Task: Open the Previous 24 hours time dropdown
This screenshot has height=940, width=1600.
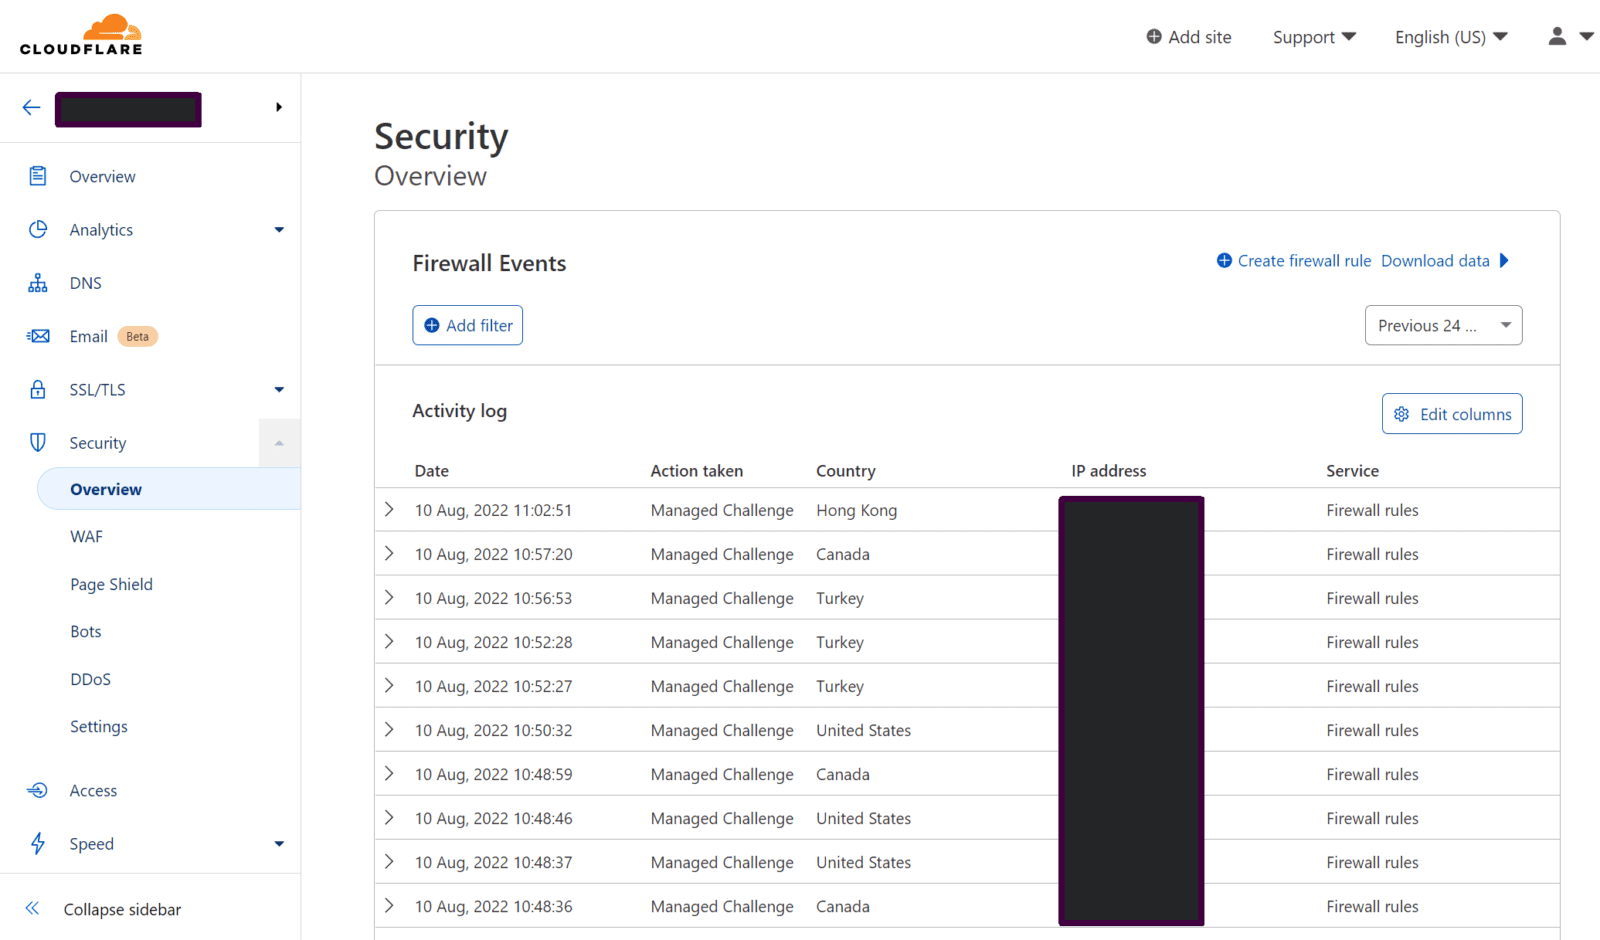Action: tap(1443, 325)
